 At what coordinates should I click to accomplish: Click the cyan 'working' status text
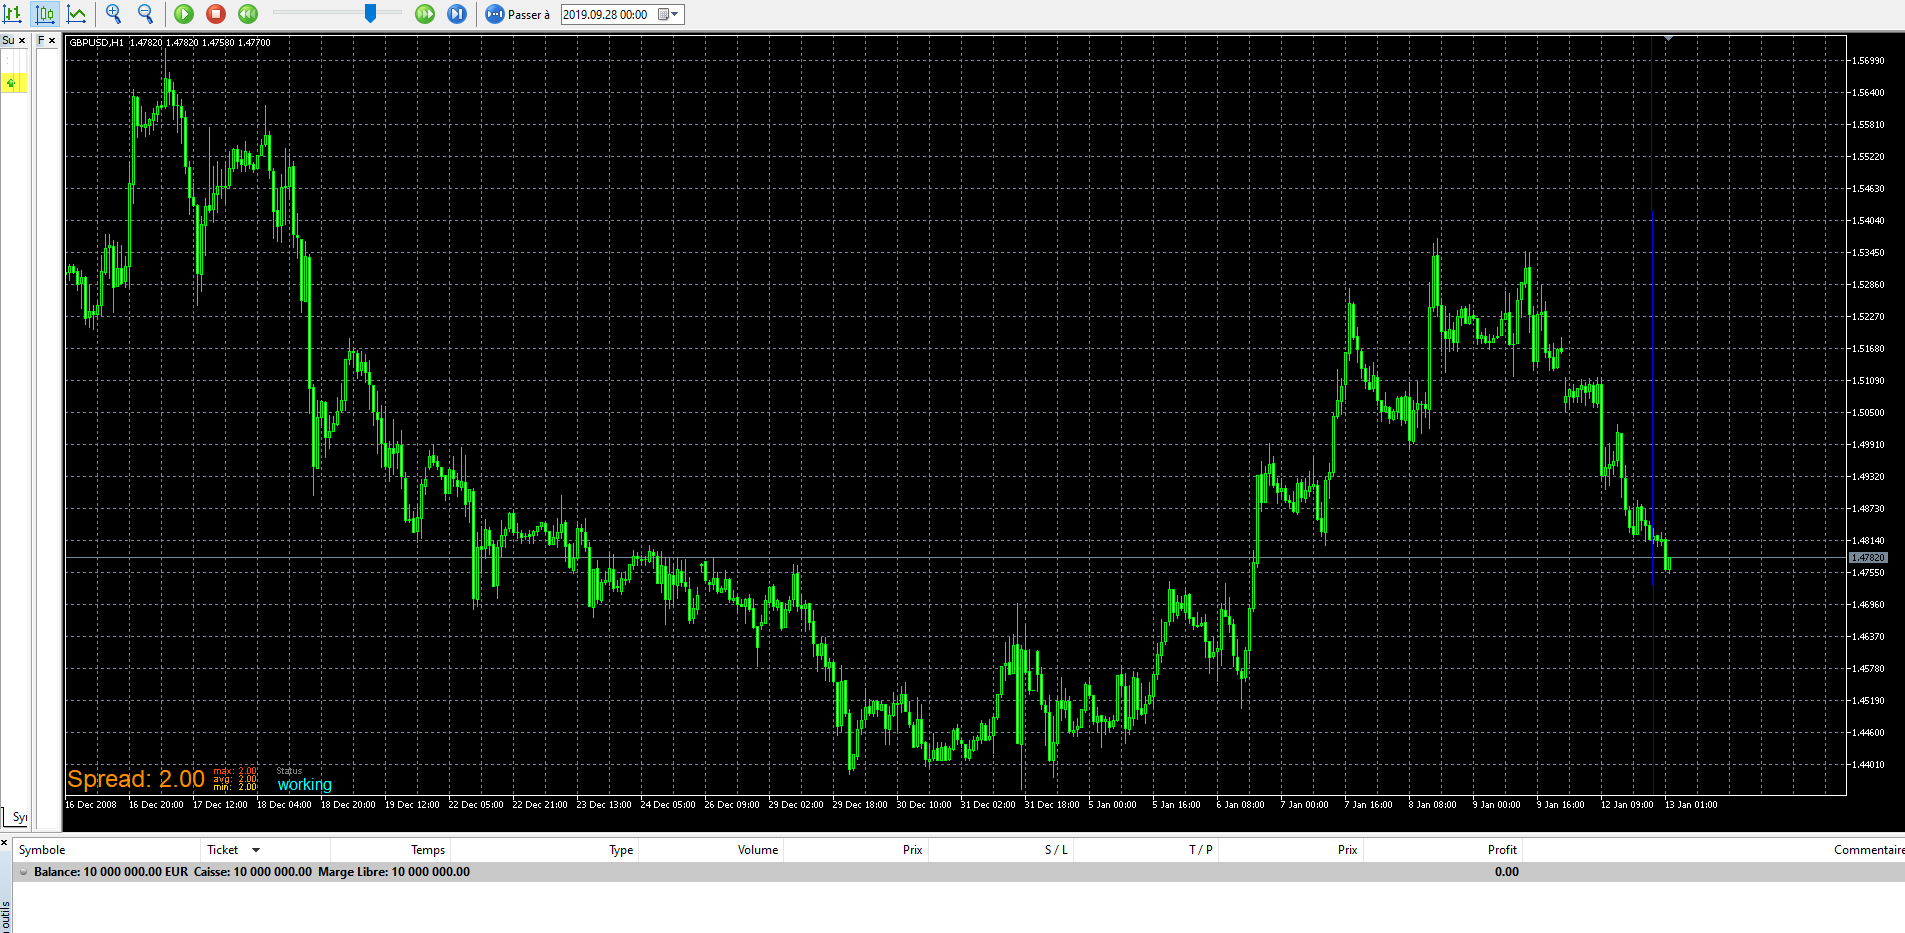point(305,785)
